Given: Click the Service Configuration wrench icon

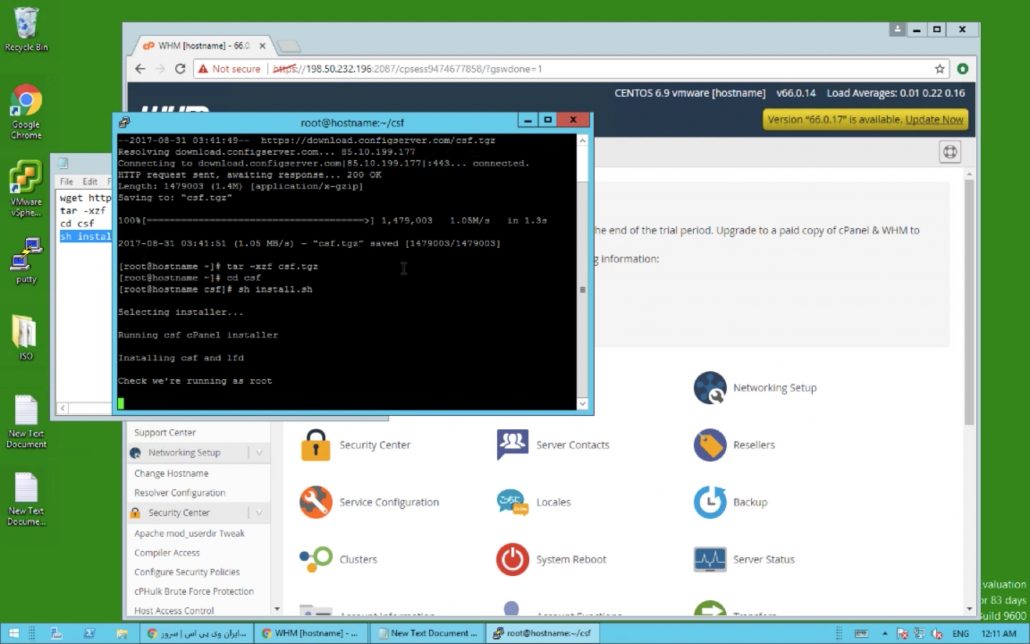Looking at the screenshot, I should (x=316, y=502).
